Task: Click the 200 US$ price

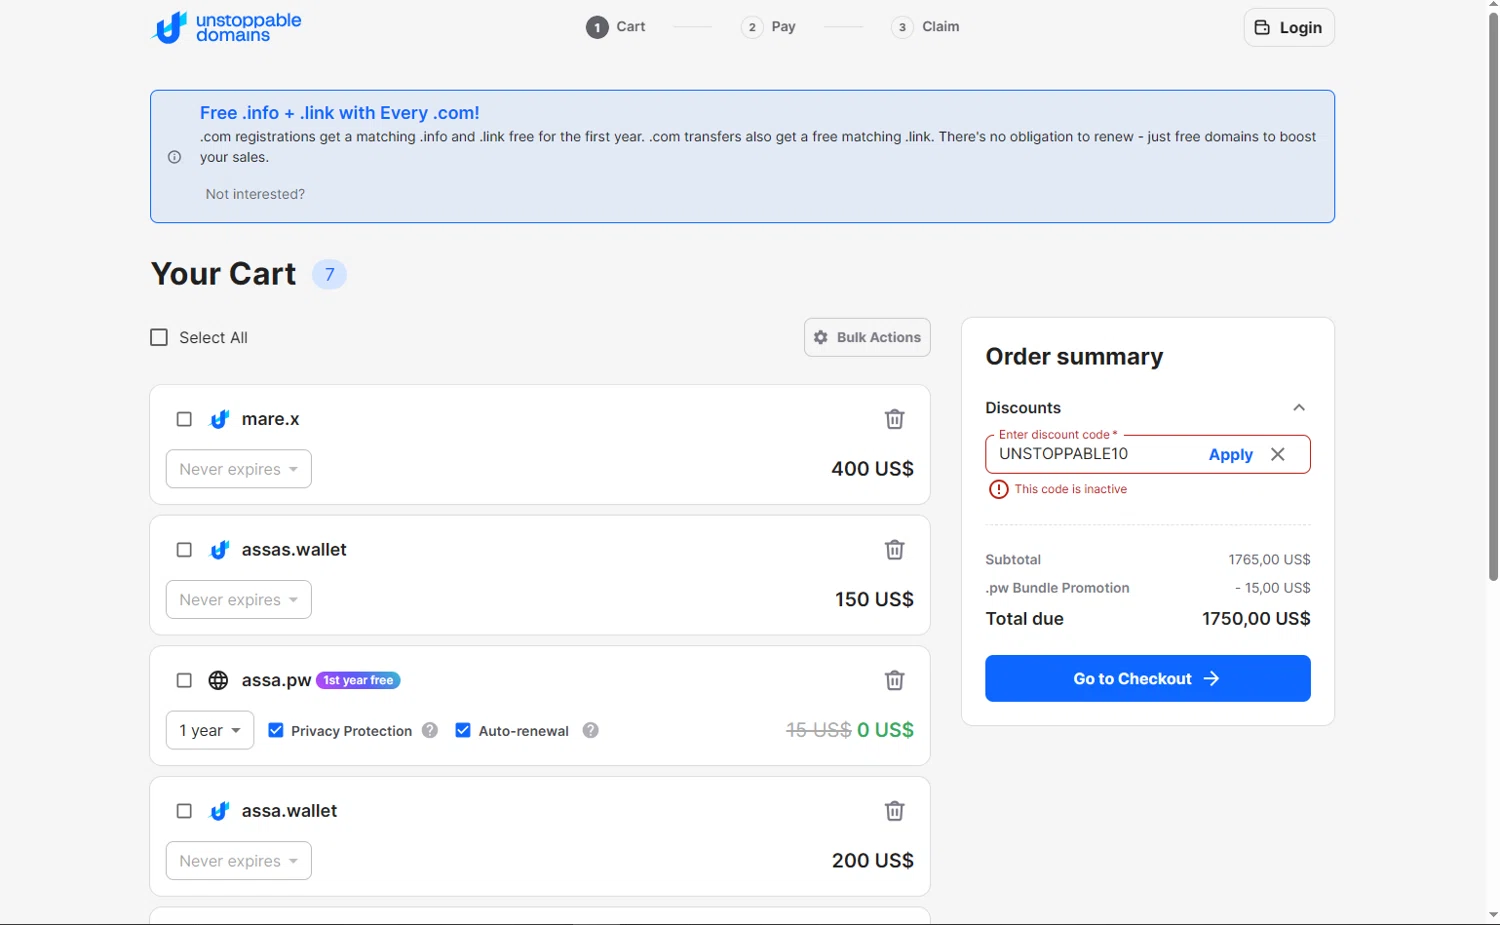Action: click(872, 861)
